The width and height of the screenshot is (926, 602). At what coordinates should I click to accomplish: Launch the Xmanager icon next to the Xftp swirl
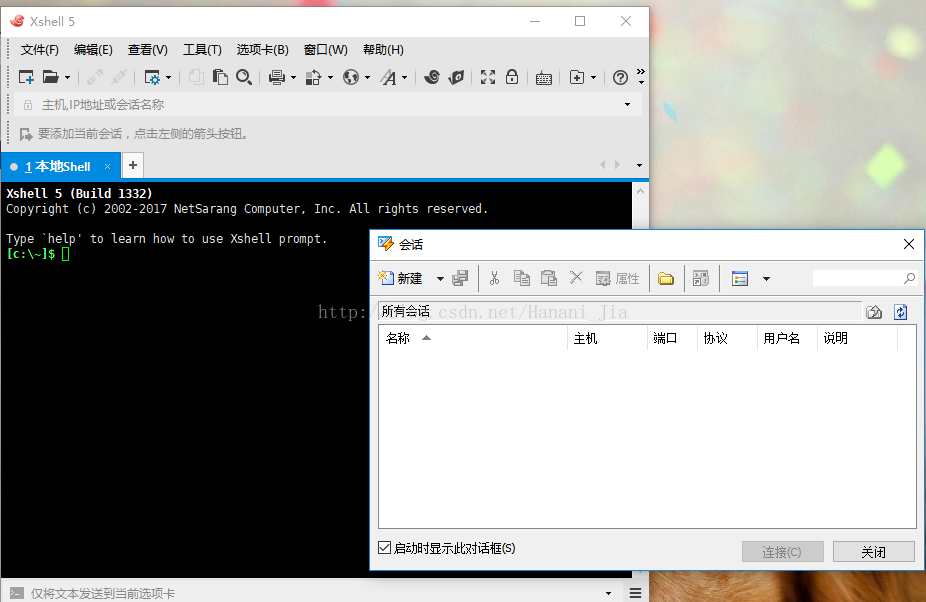[456, 77]
